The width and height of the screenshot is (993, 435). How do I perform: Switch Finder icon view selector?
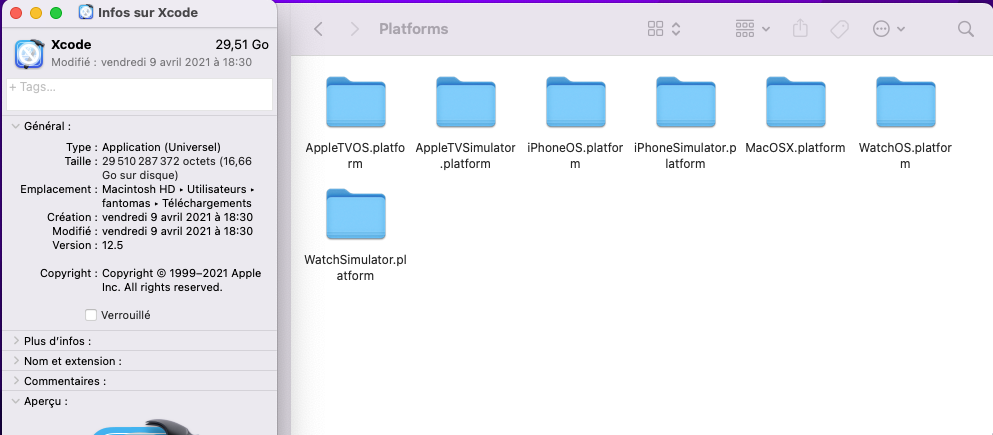click(664, 29)
